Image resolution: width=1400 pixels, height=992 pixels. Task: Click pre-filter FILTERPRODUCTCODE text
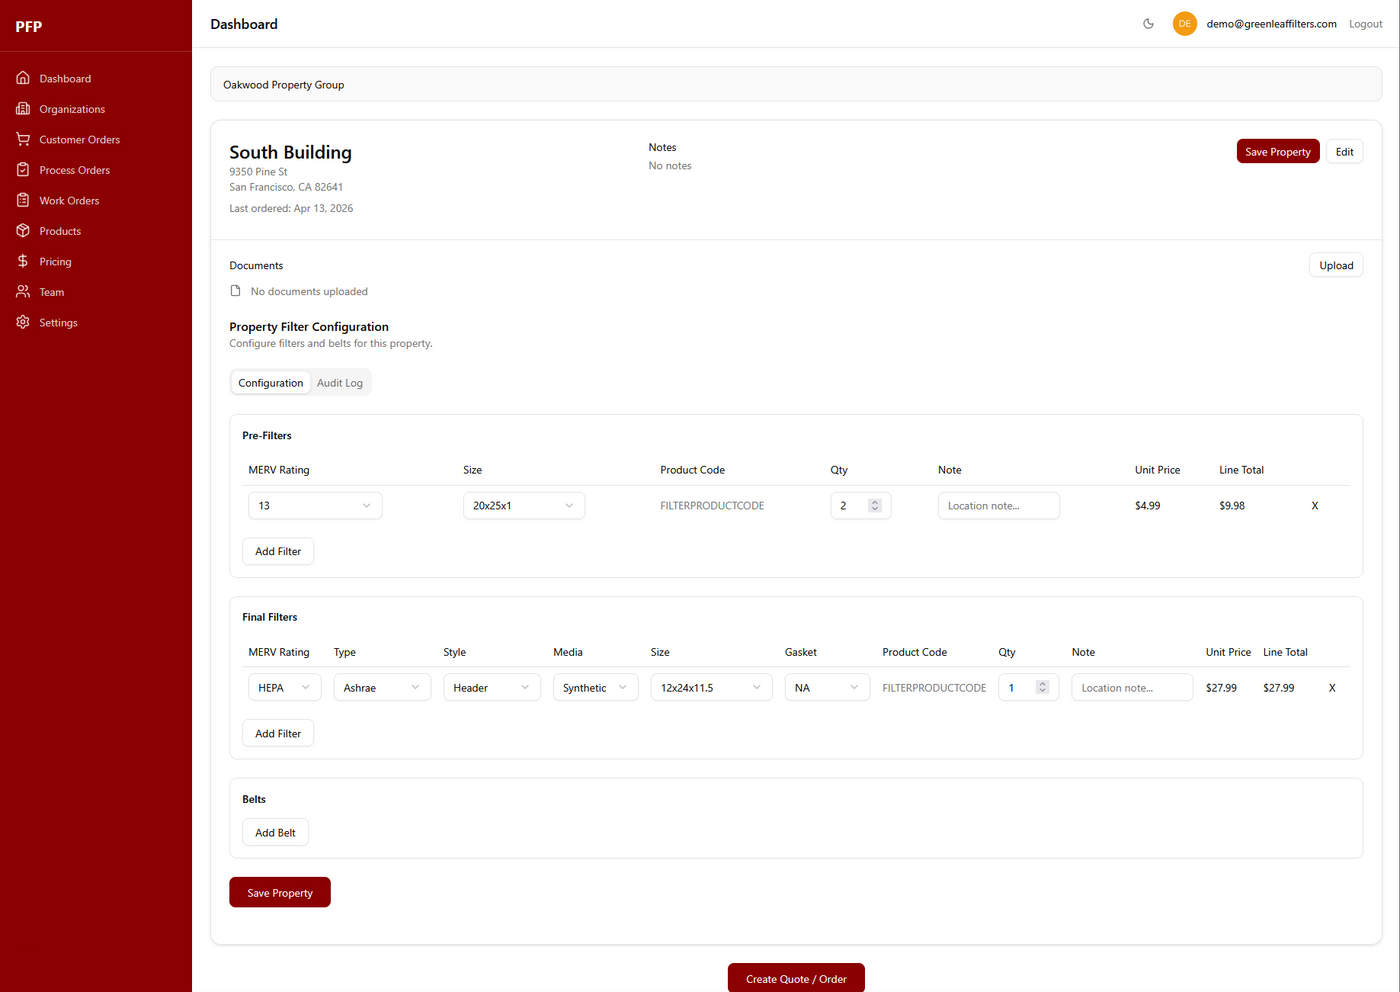click(x=712, y=506)
